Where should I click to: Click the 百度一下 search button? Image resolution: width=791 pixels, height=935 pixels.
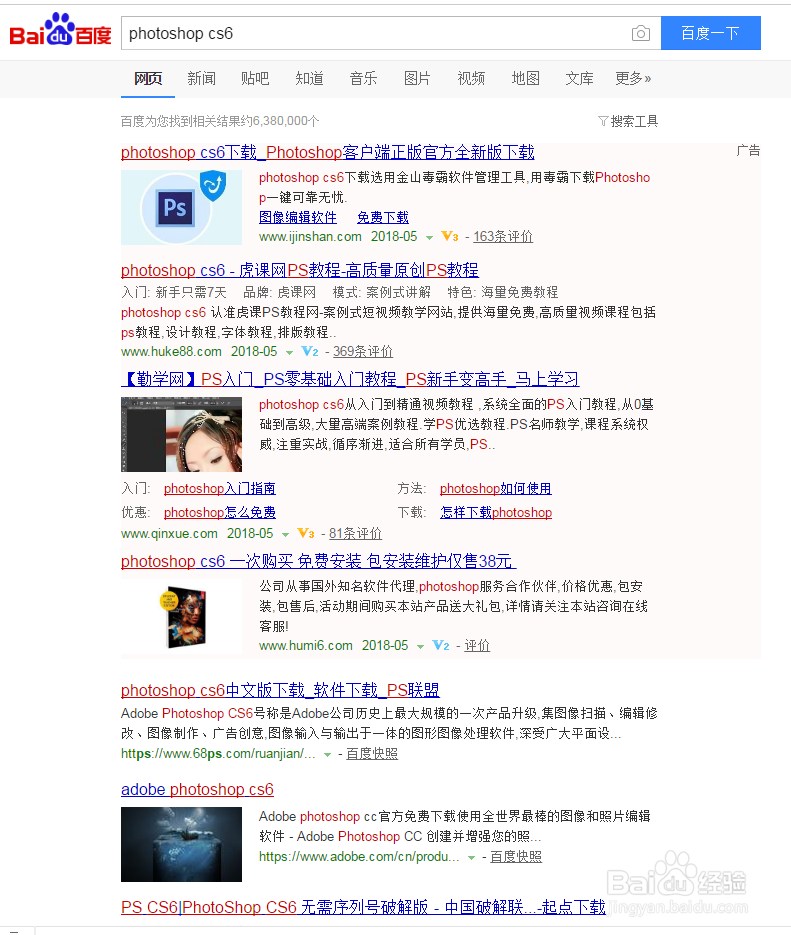point(711,33)
